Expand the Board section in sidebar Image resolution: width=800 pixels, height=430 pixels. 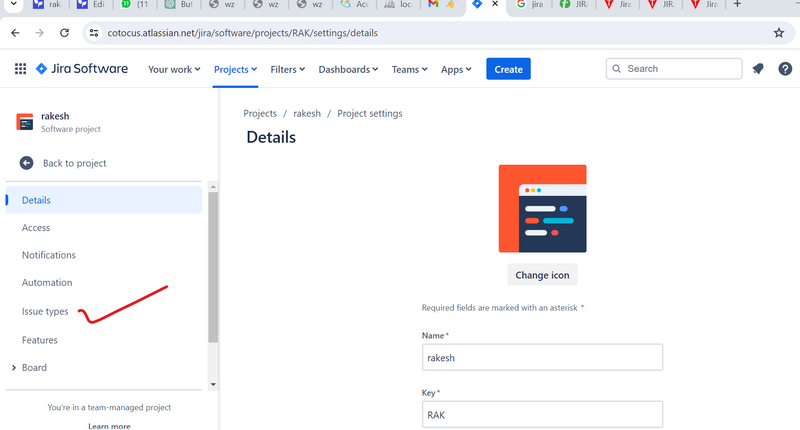pyautogui.click(x=13, y=368)
